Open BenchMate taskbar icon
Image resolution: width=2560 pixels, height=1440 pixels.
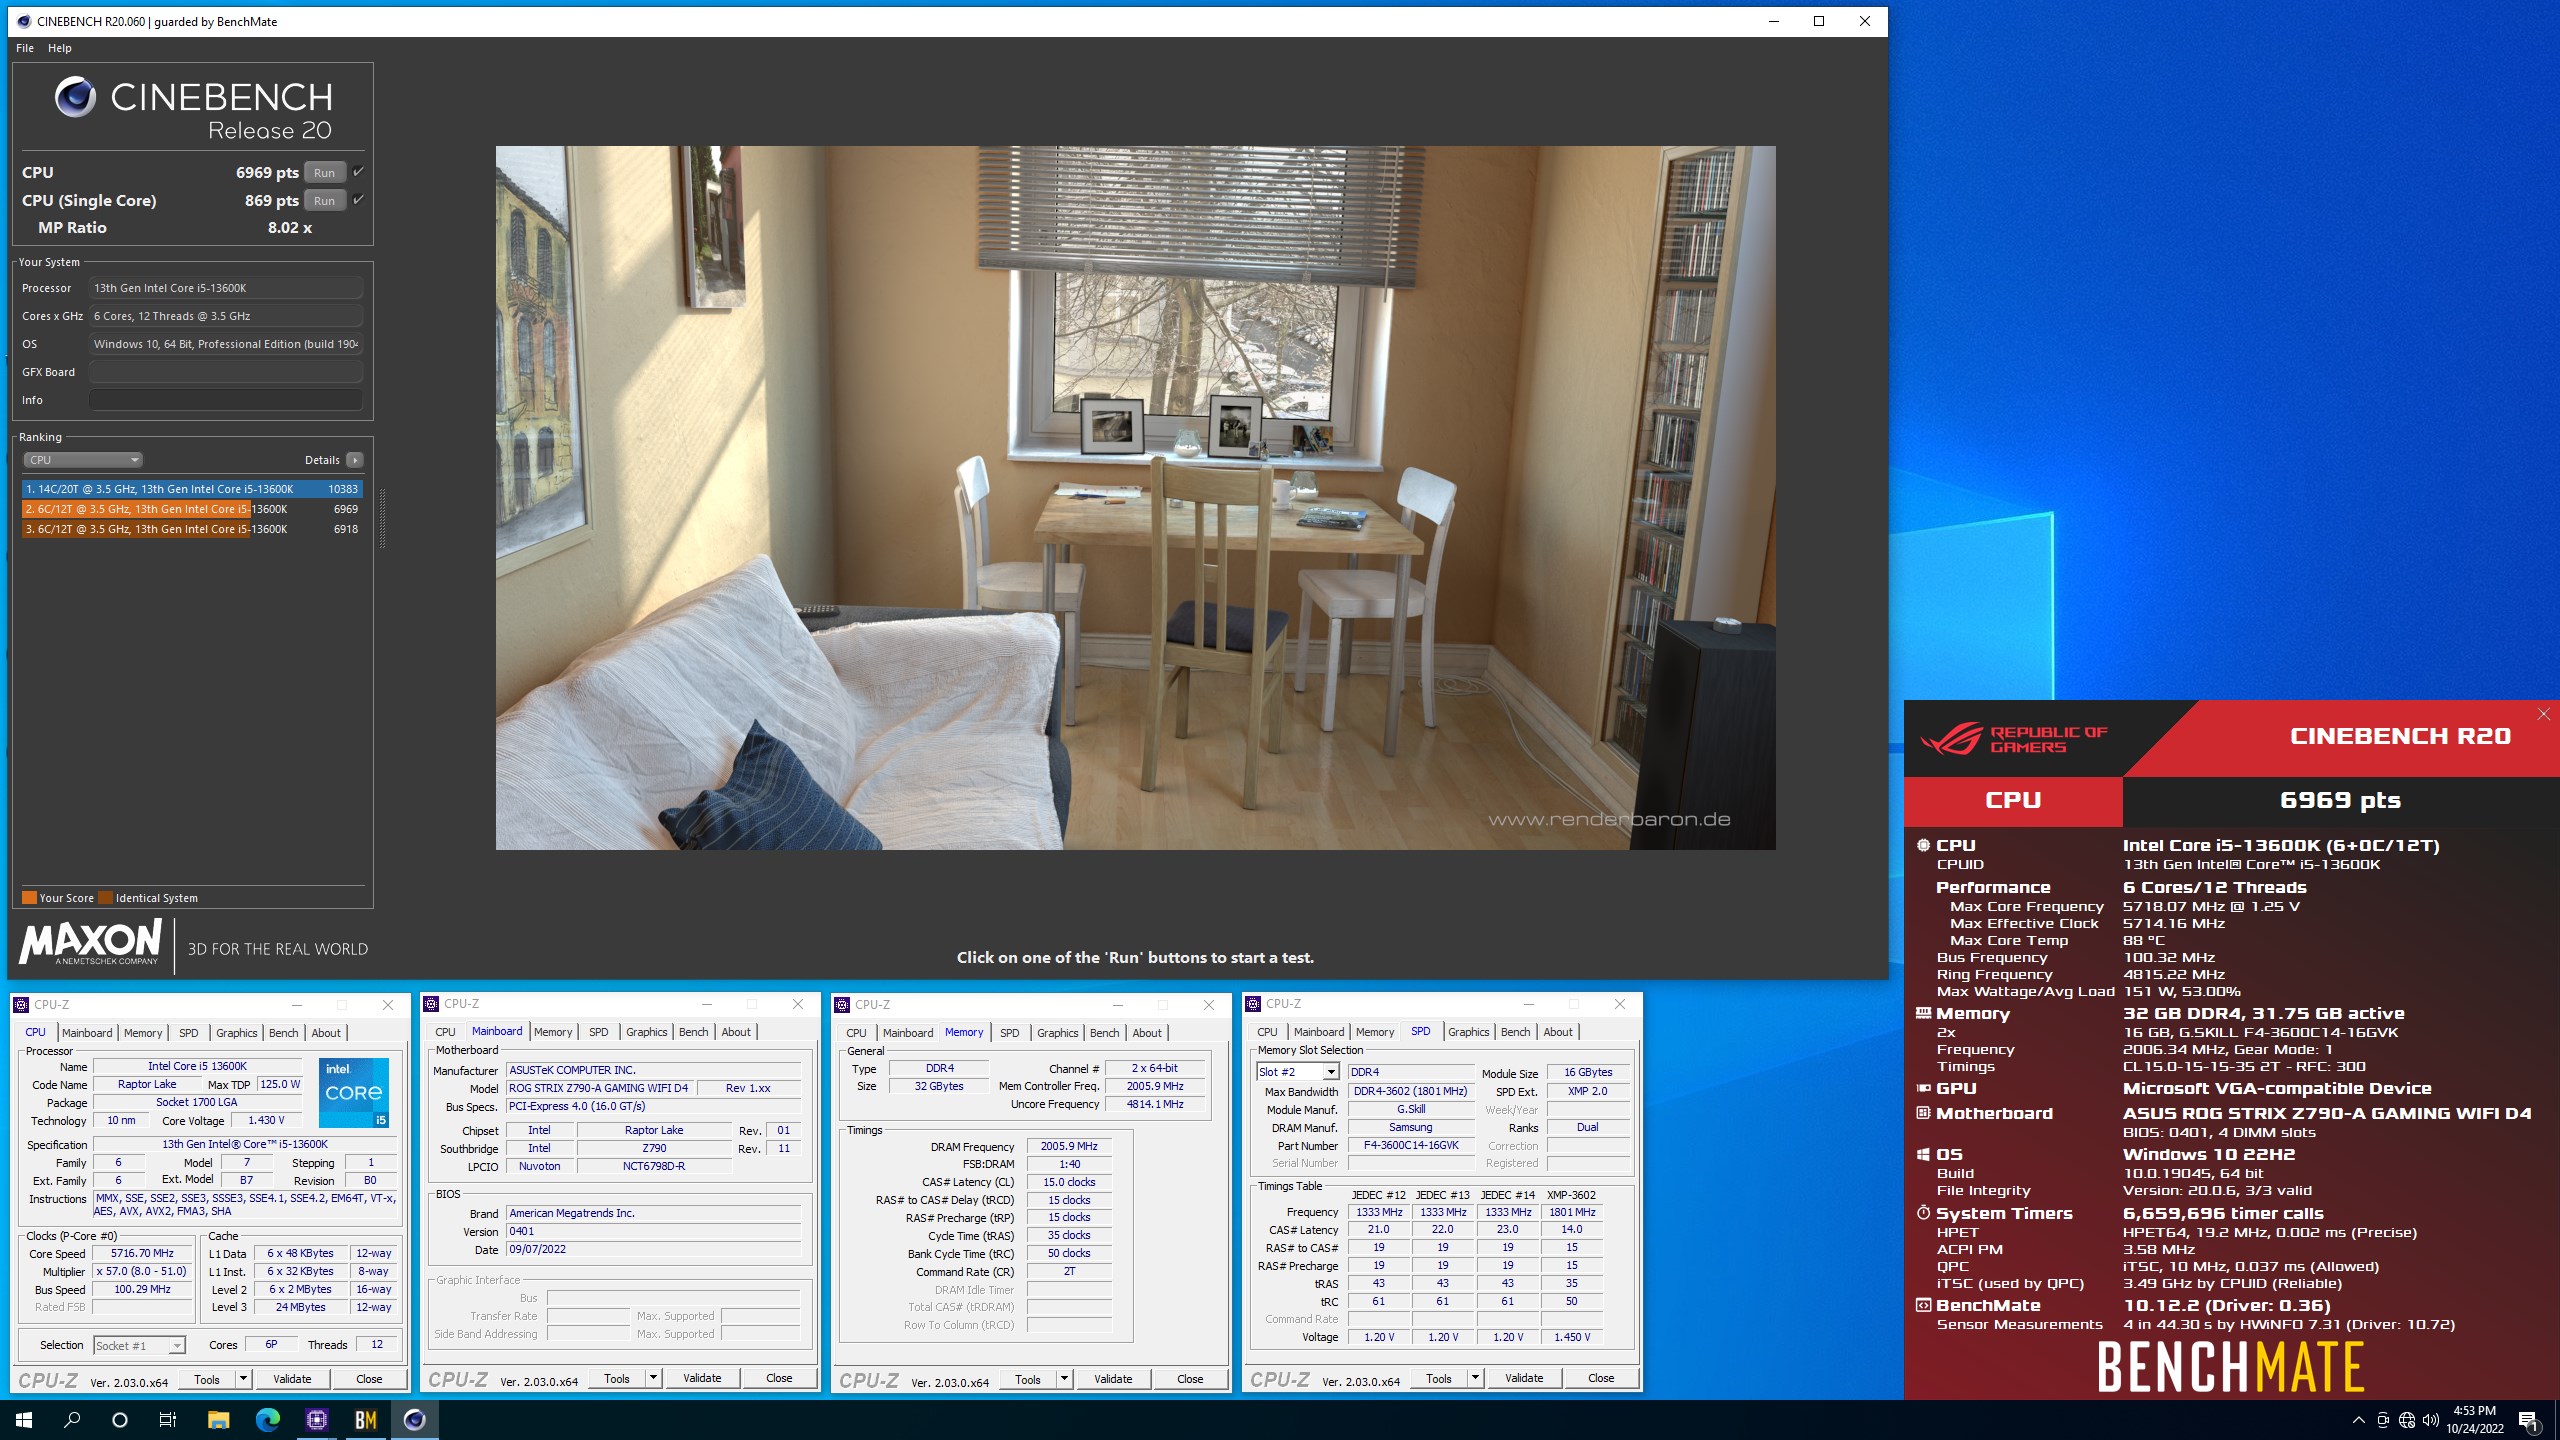(x=365, y=1420)
